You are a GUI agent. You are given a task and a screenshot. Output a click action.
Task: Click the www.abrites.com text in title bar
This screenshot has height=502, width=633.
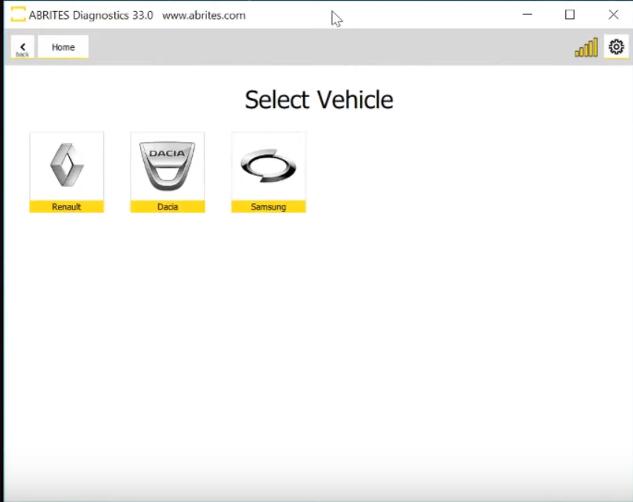point(203,15)
